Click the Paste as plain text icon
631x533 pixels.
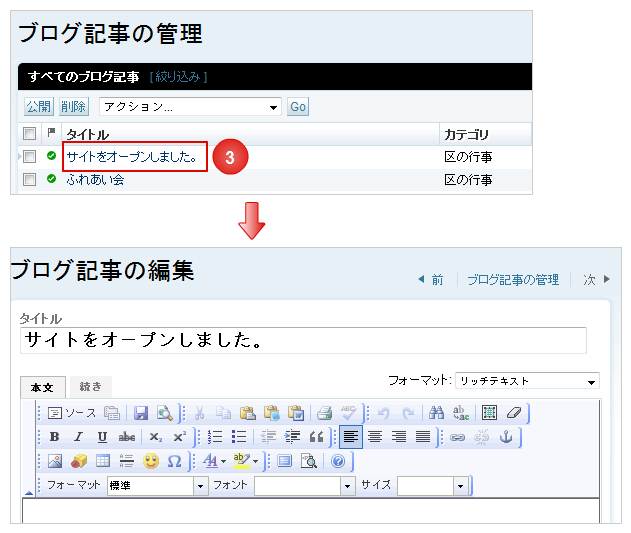[x=272, y=413]
